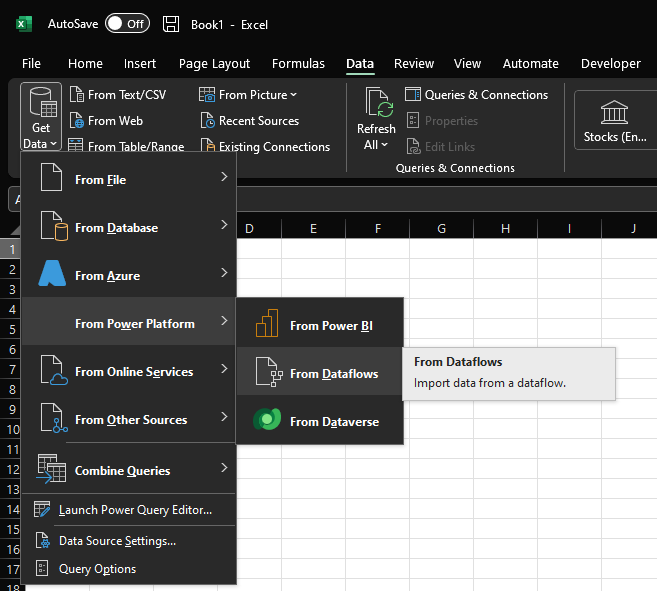Expand the From Azure submenu arrow
The image size is (657, 591).
[x=224, y=273]
